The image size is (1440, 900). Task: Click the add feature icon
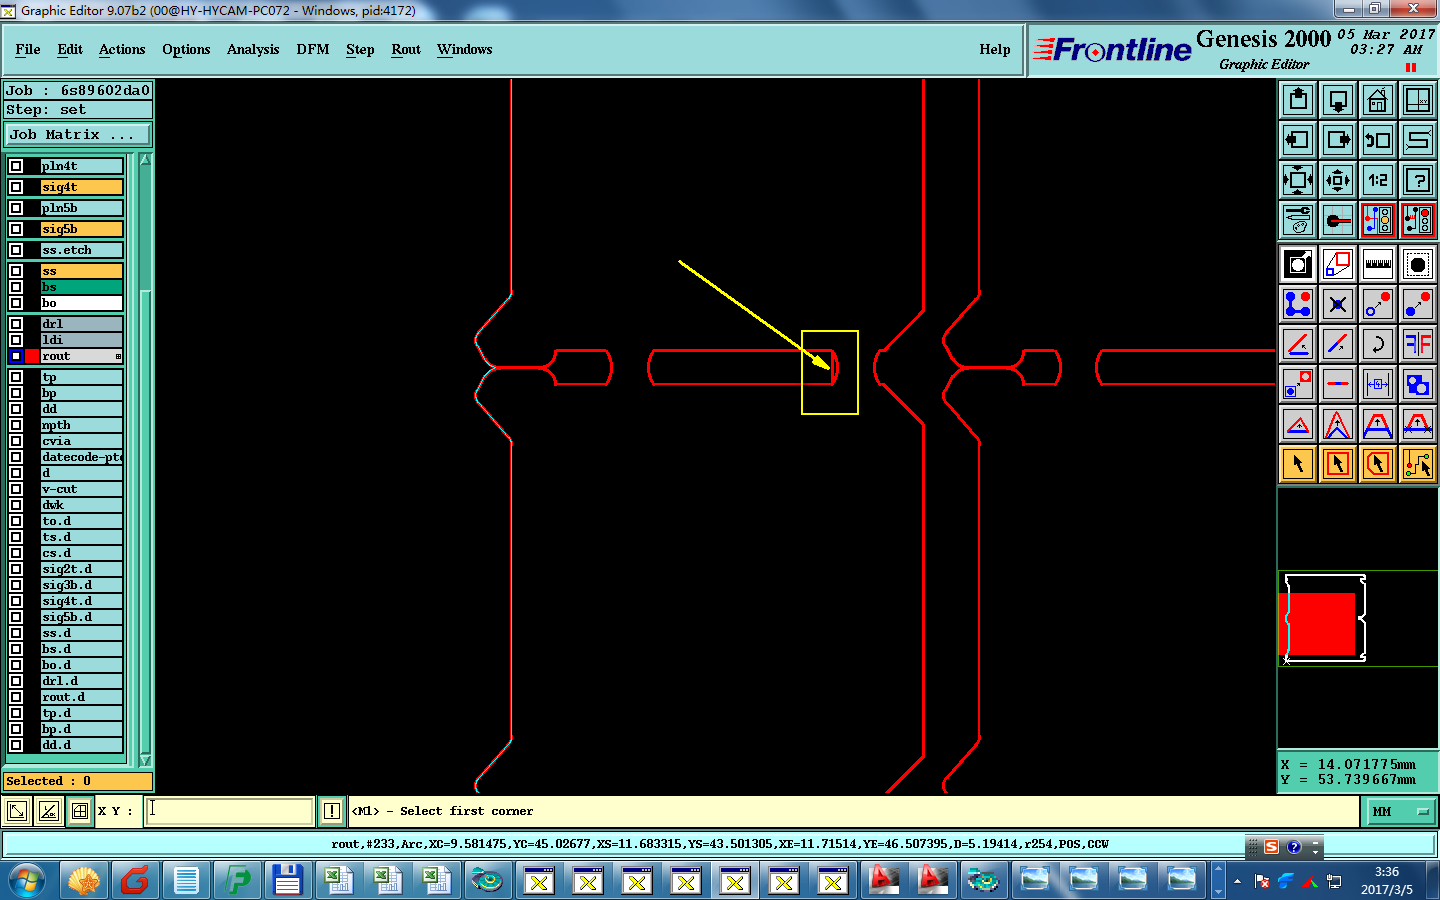(x=1298, y=304)
